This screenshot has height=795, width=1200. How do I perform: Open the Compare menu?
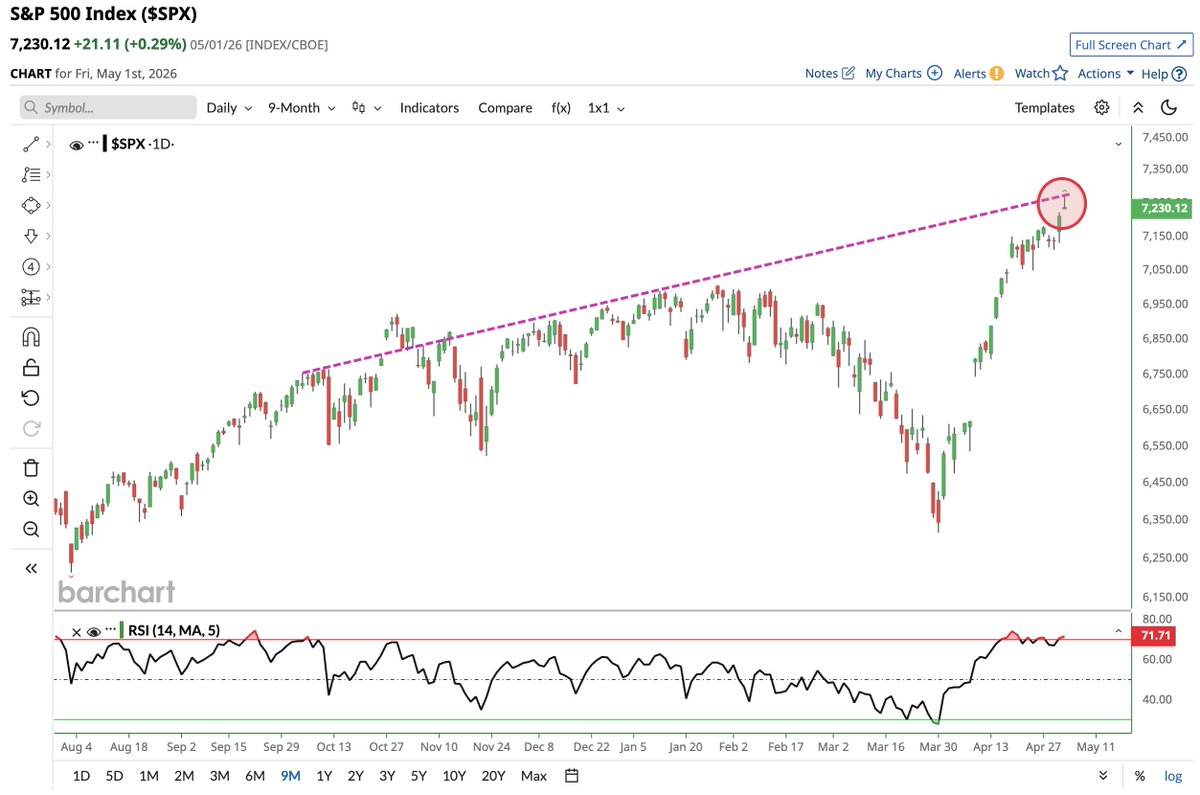505,108
